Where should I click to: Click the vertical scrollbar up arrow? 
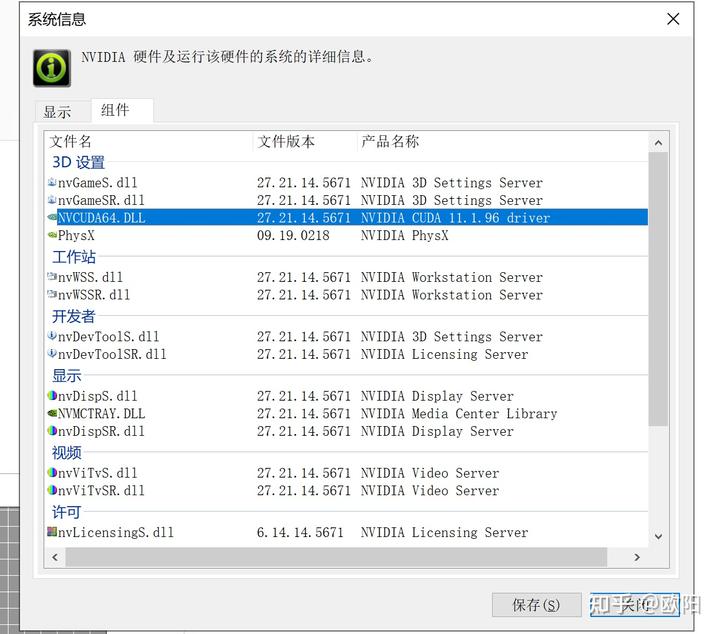coord(658,143)
